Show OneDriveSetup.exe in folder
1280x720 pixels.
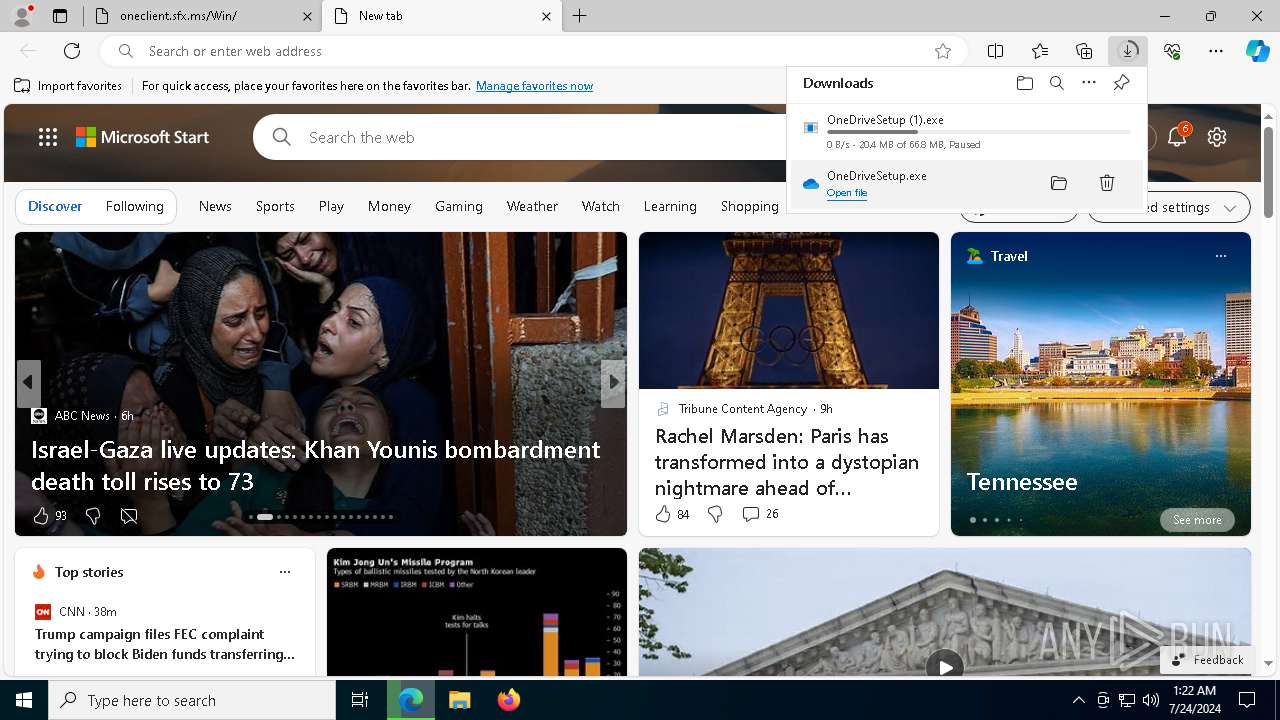(1059, 183)
